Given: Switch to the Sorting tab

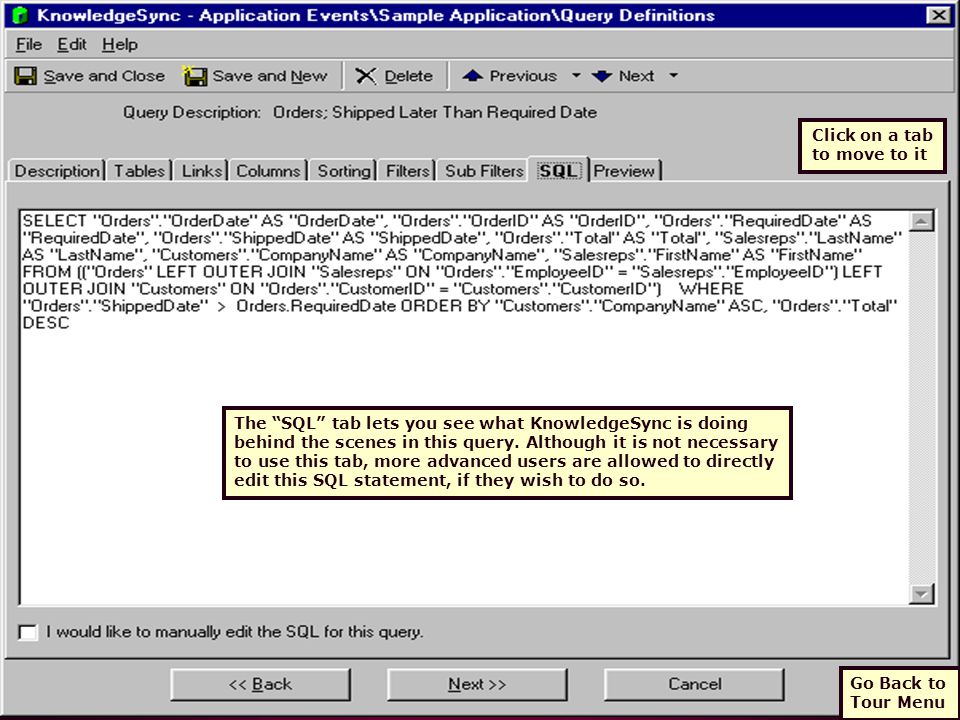Looking at the screenshot, I should [344, 171].
